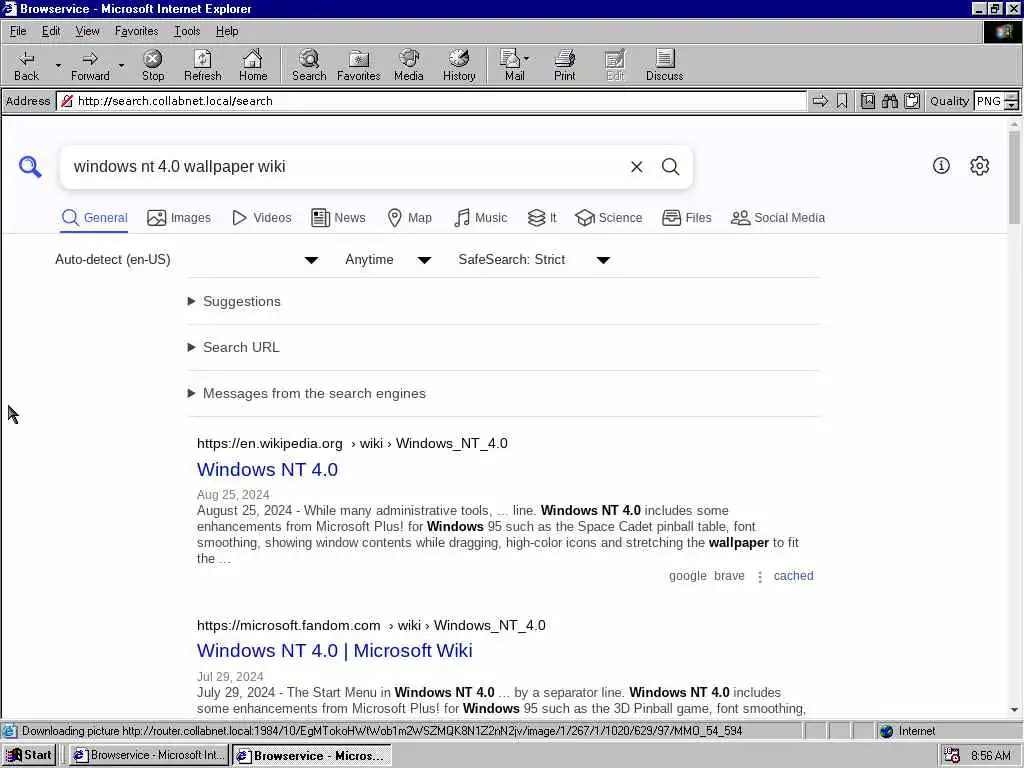Open the File menu
The width and height of the screenshot is (1024, 768).
click(x=18, y=31)
